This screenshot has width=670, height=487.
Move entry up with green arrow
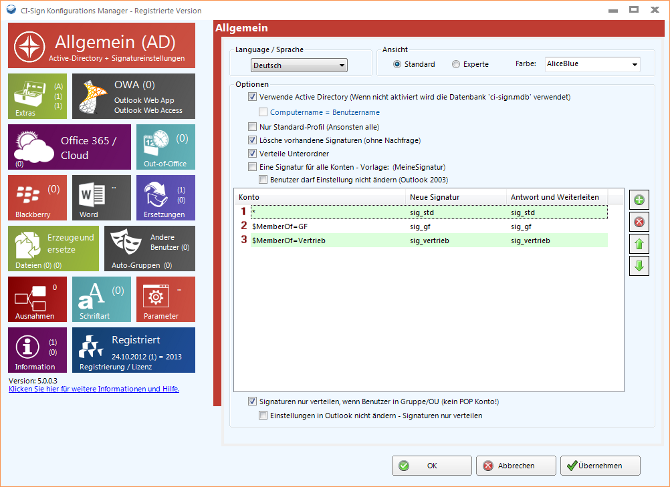(639, 244)
